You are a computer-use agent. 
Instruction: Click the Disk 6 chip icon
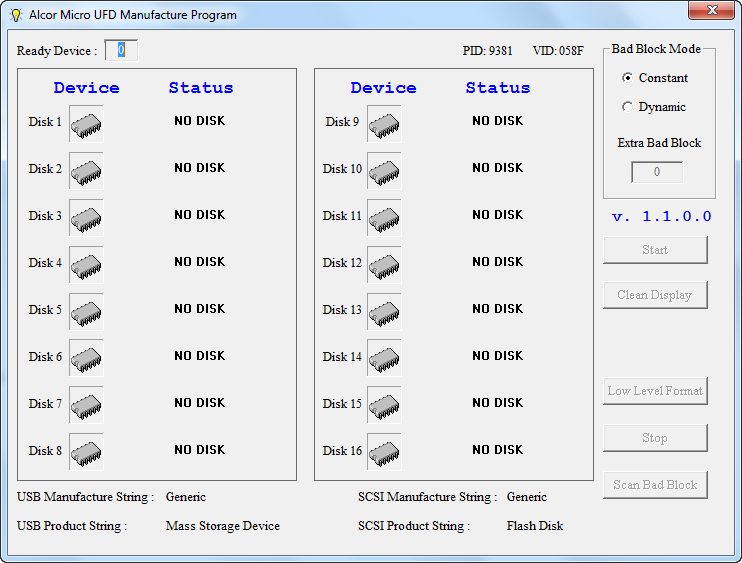pyautogui.click(x=86, y=358)
